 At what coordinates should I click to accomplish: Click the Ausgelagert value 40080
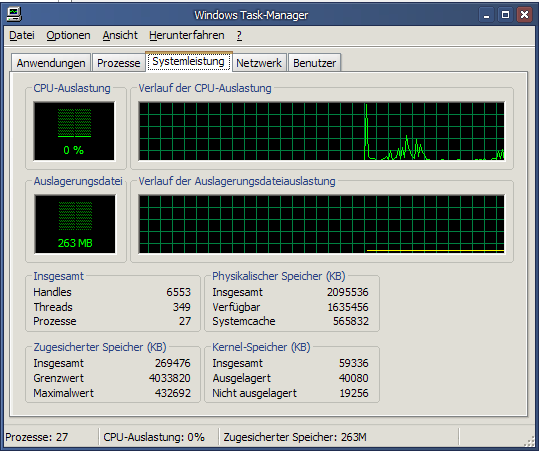tap(354, 378)
